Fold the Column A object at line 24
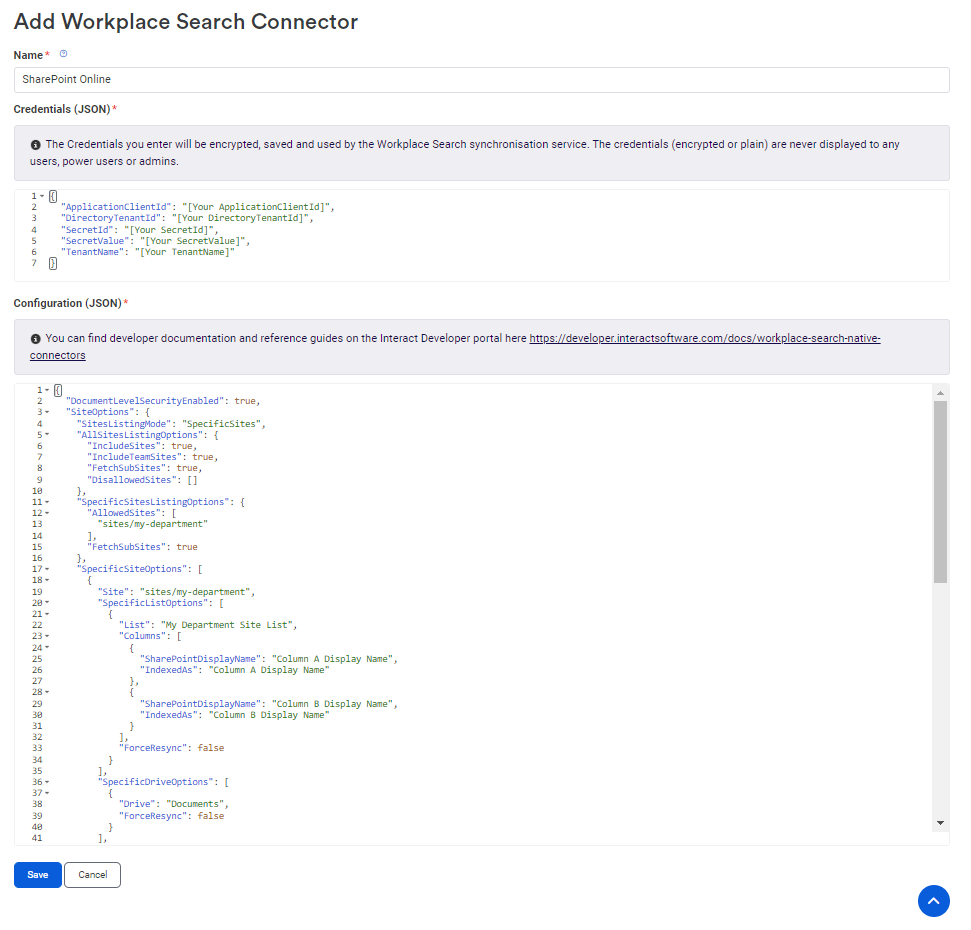971x930 pixels. pyautogui.click(x=47, y=648)
